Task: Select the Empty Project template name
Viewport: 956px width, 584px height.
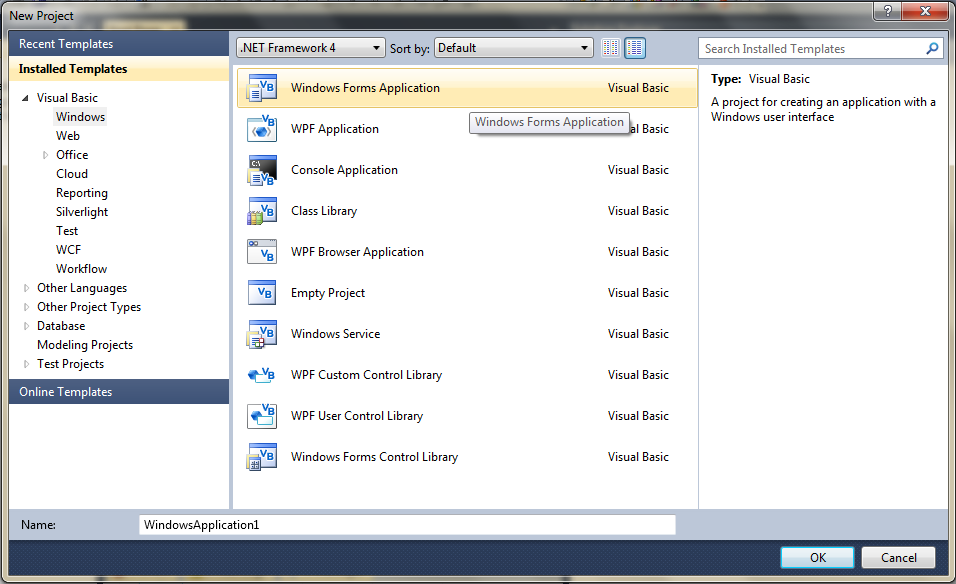Action: click(x=327, y=293)
